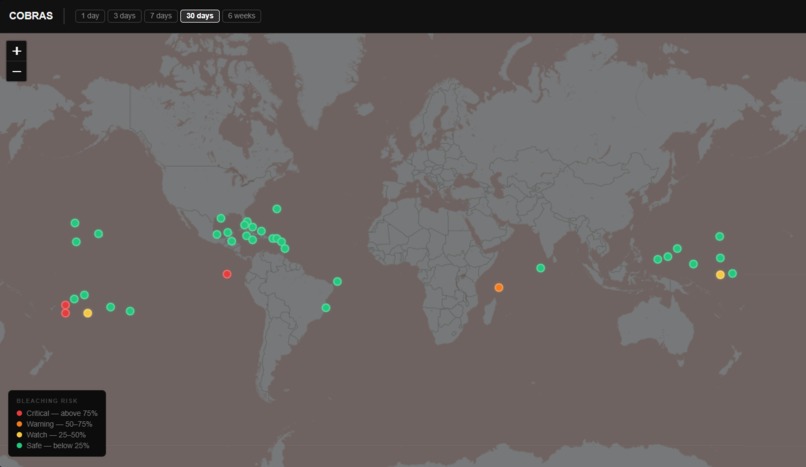Select the upper red marker of the South Pacific pair
Image resolution: width=806 pixels, height=467 pixels.
point(65,305)
